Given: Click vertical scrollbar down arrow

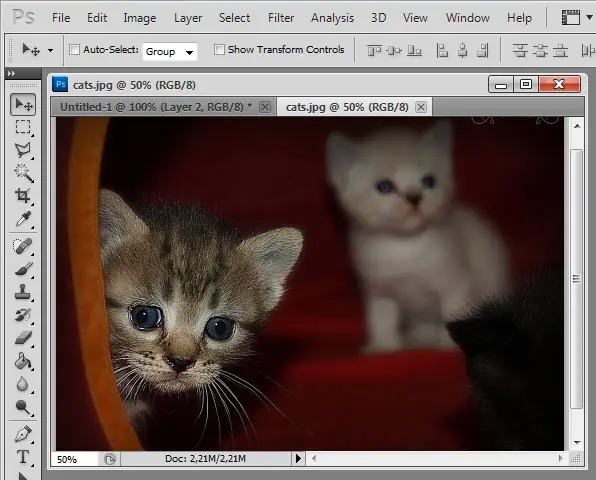Looking at the screenshot, I should pos(577,443).
